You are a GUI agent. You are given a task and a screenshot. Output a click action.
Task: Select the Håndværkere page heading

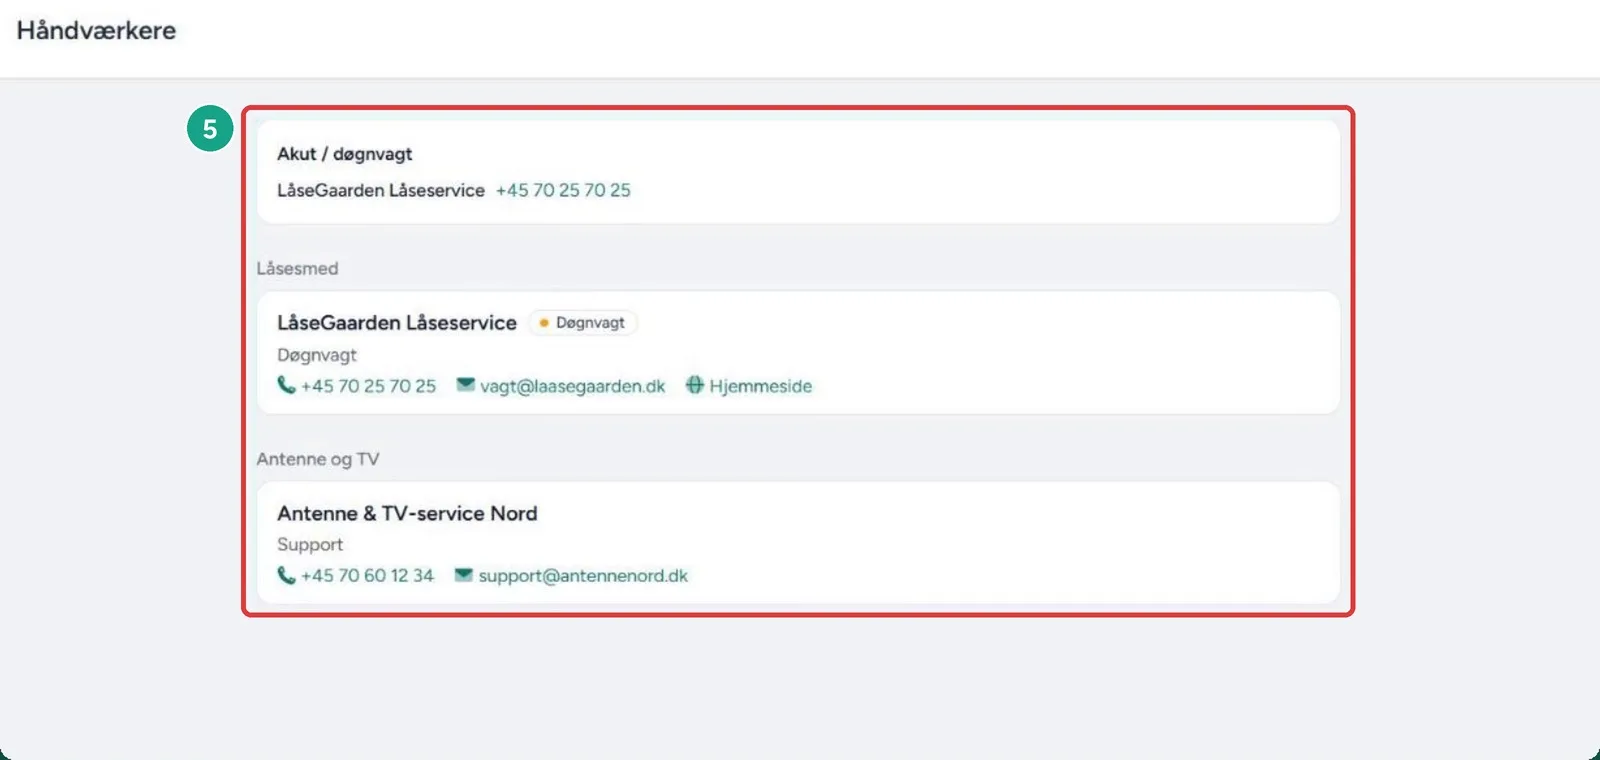click(96, 31)
